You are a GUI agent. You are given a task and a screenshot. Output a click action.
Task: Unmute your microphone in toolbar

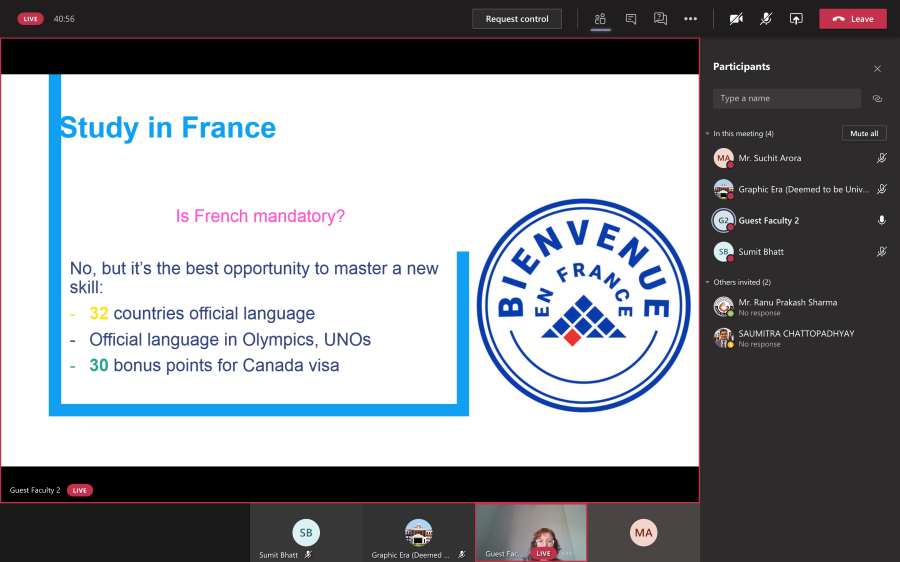pos(766,19)
